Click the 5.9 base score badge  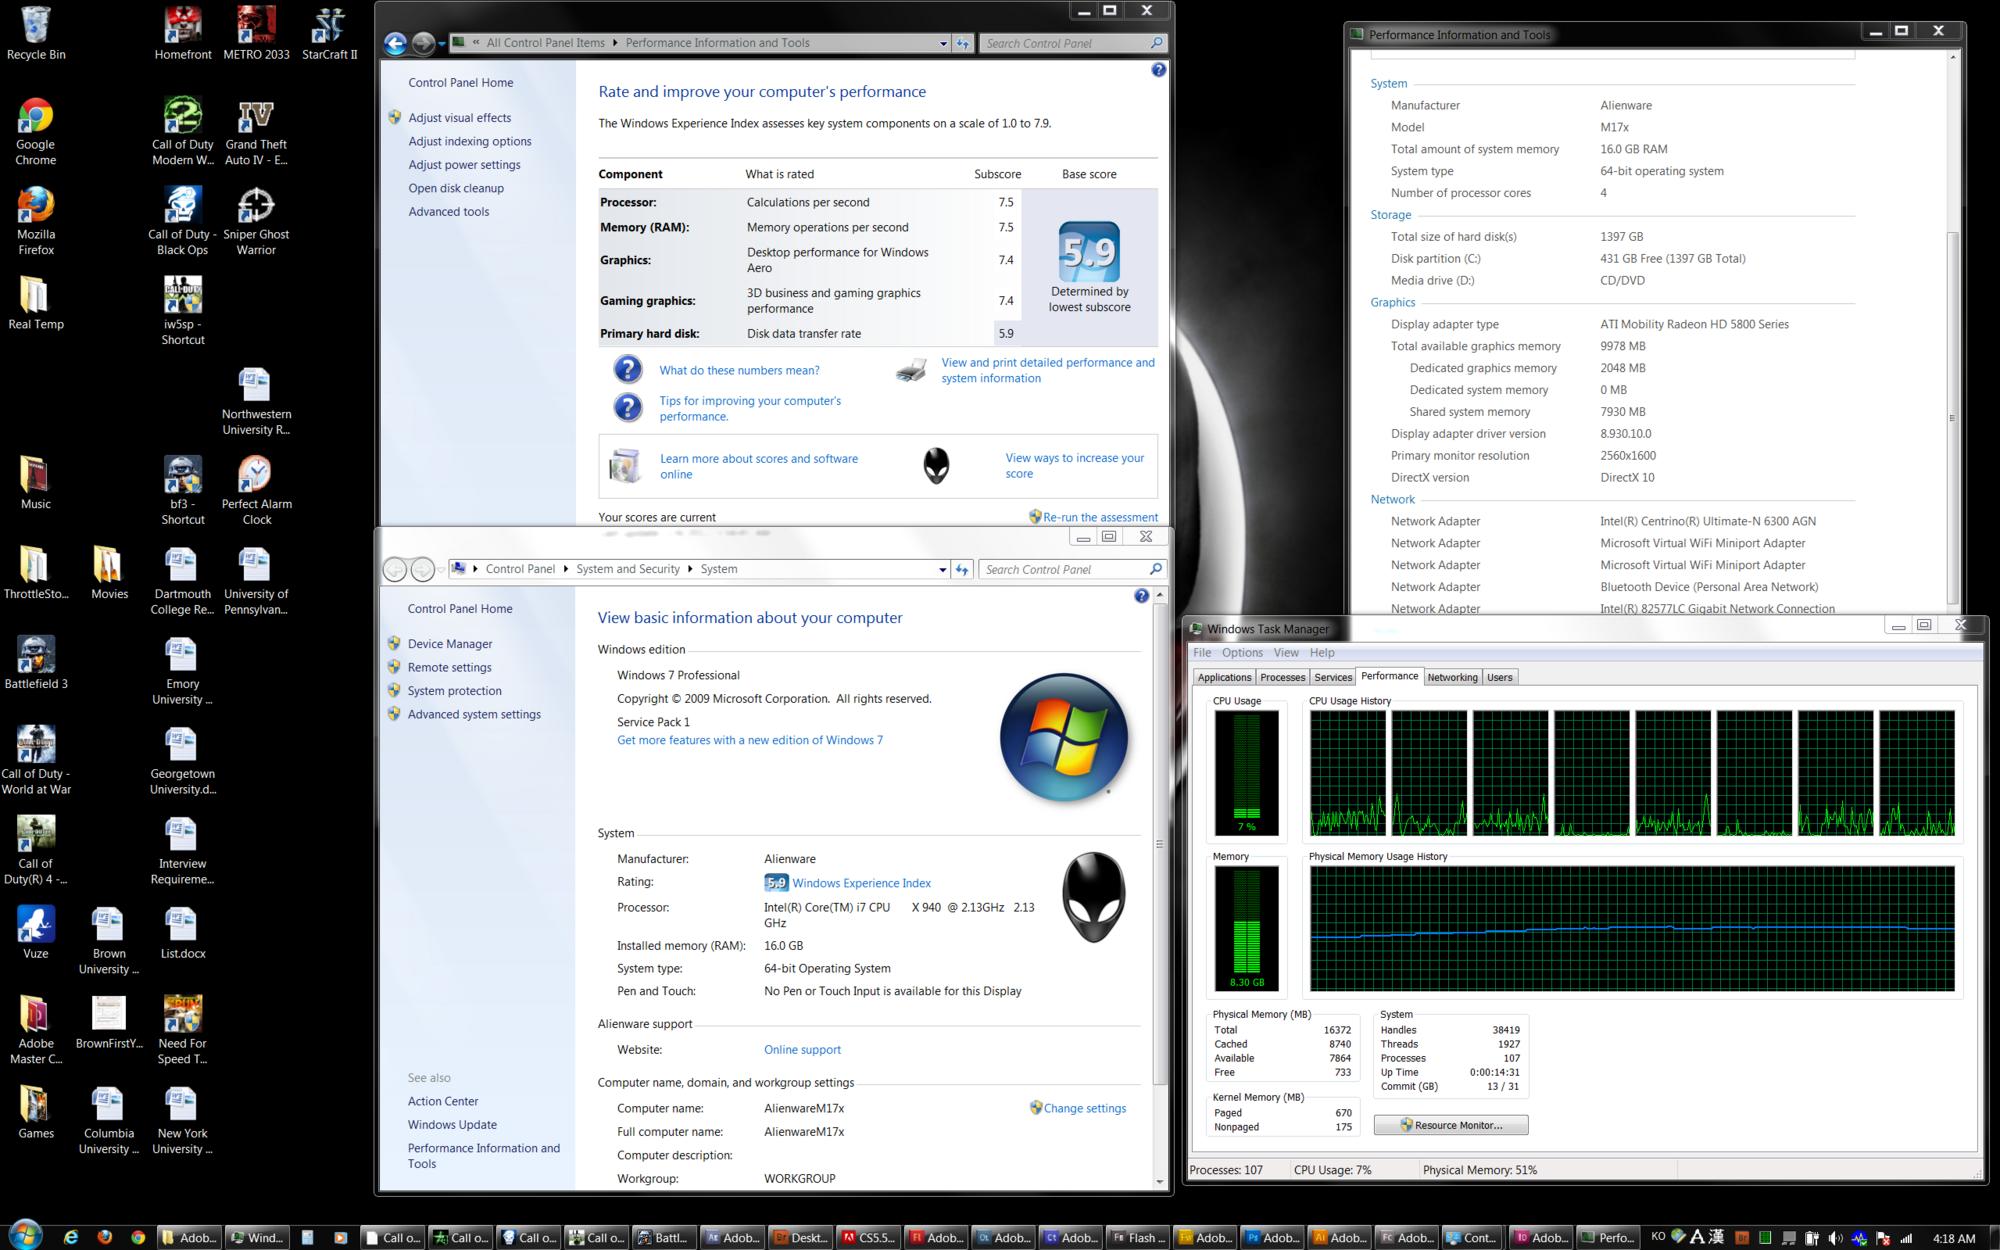pos(1089,252)
